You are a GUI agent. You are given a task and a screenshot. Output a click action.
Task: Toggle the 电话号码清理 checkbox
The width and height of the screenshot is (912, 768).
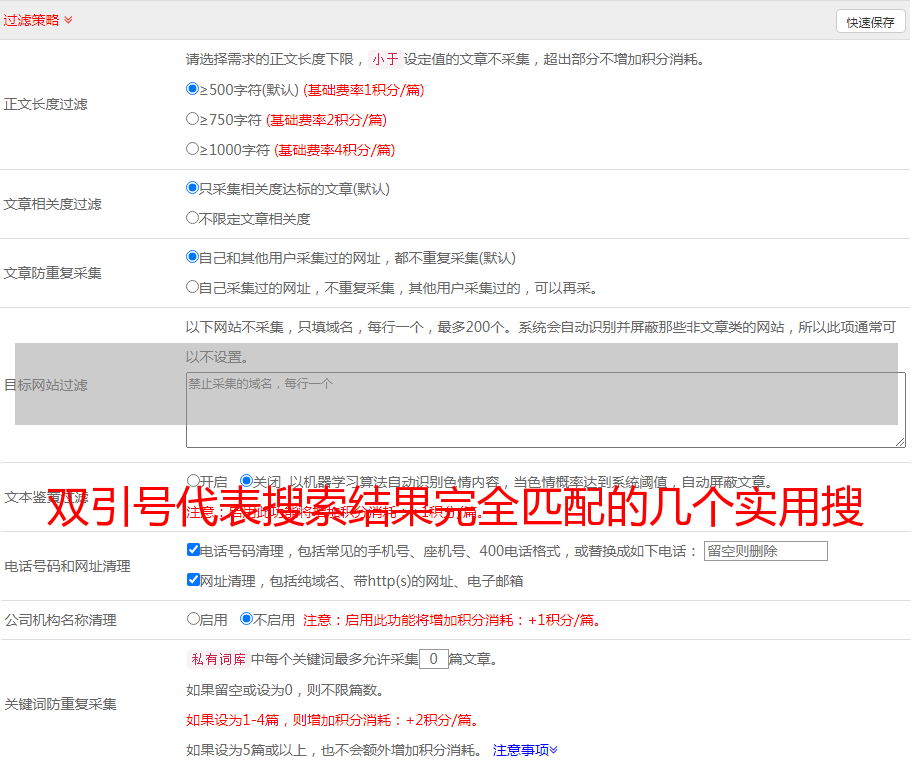(193, 550)
